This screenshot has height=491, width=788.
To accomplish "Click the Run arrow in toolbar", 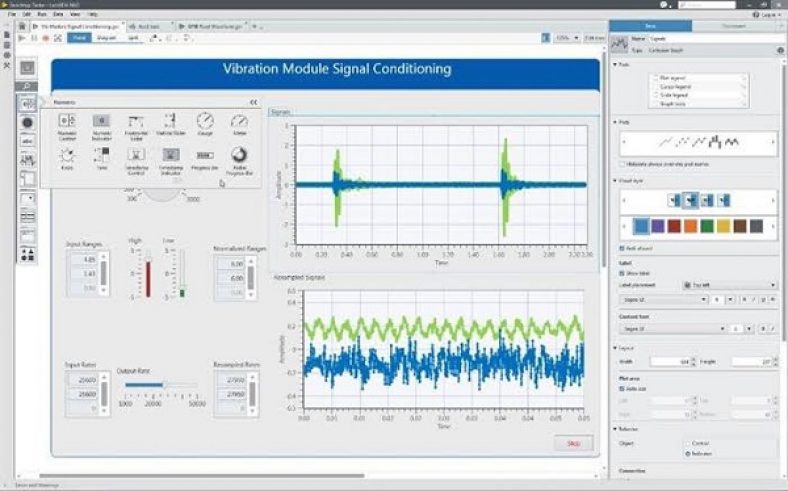I will tap(22, 38).
